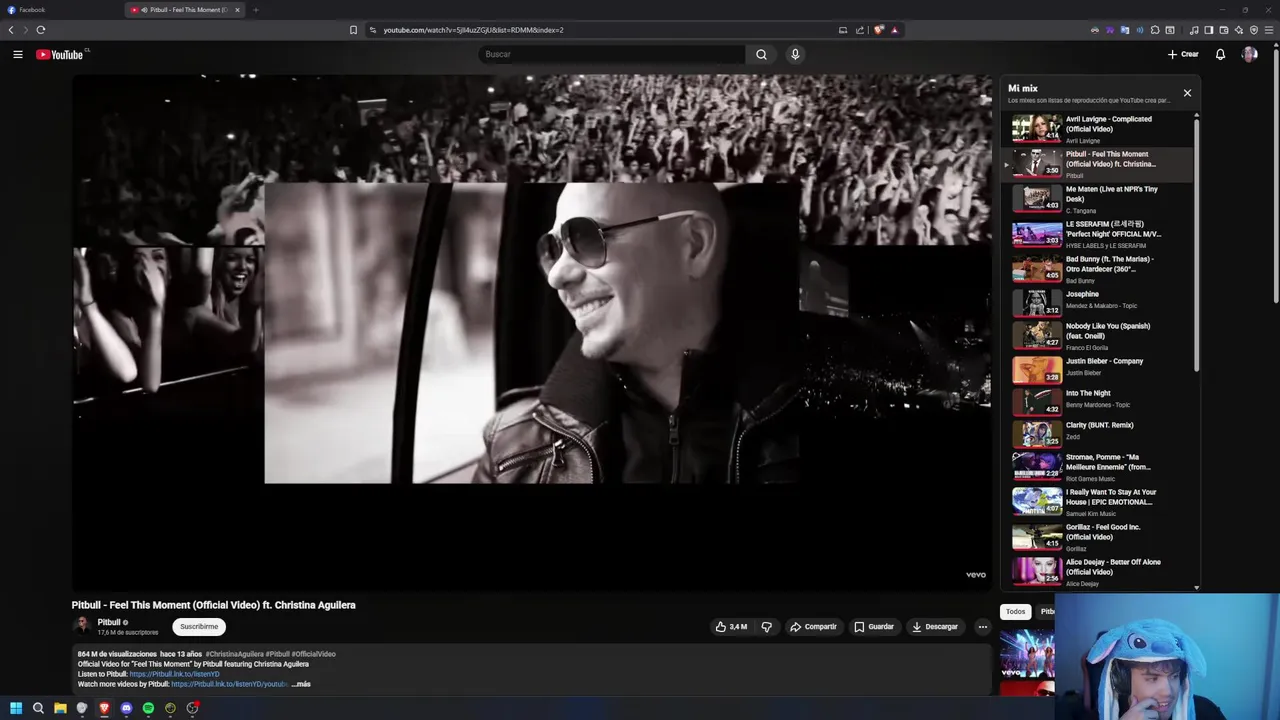Open Brave wallet icon
The width and height of the screenshot is (1280, 720).
pos(1223,30)
